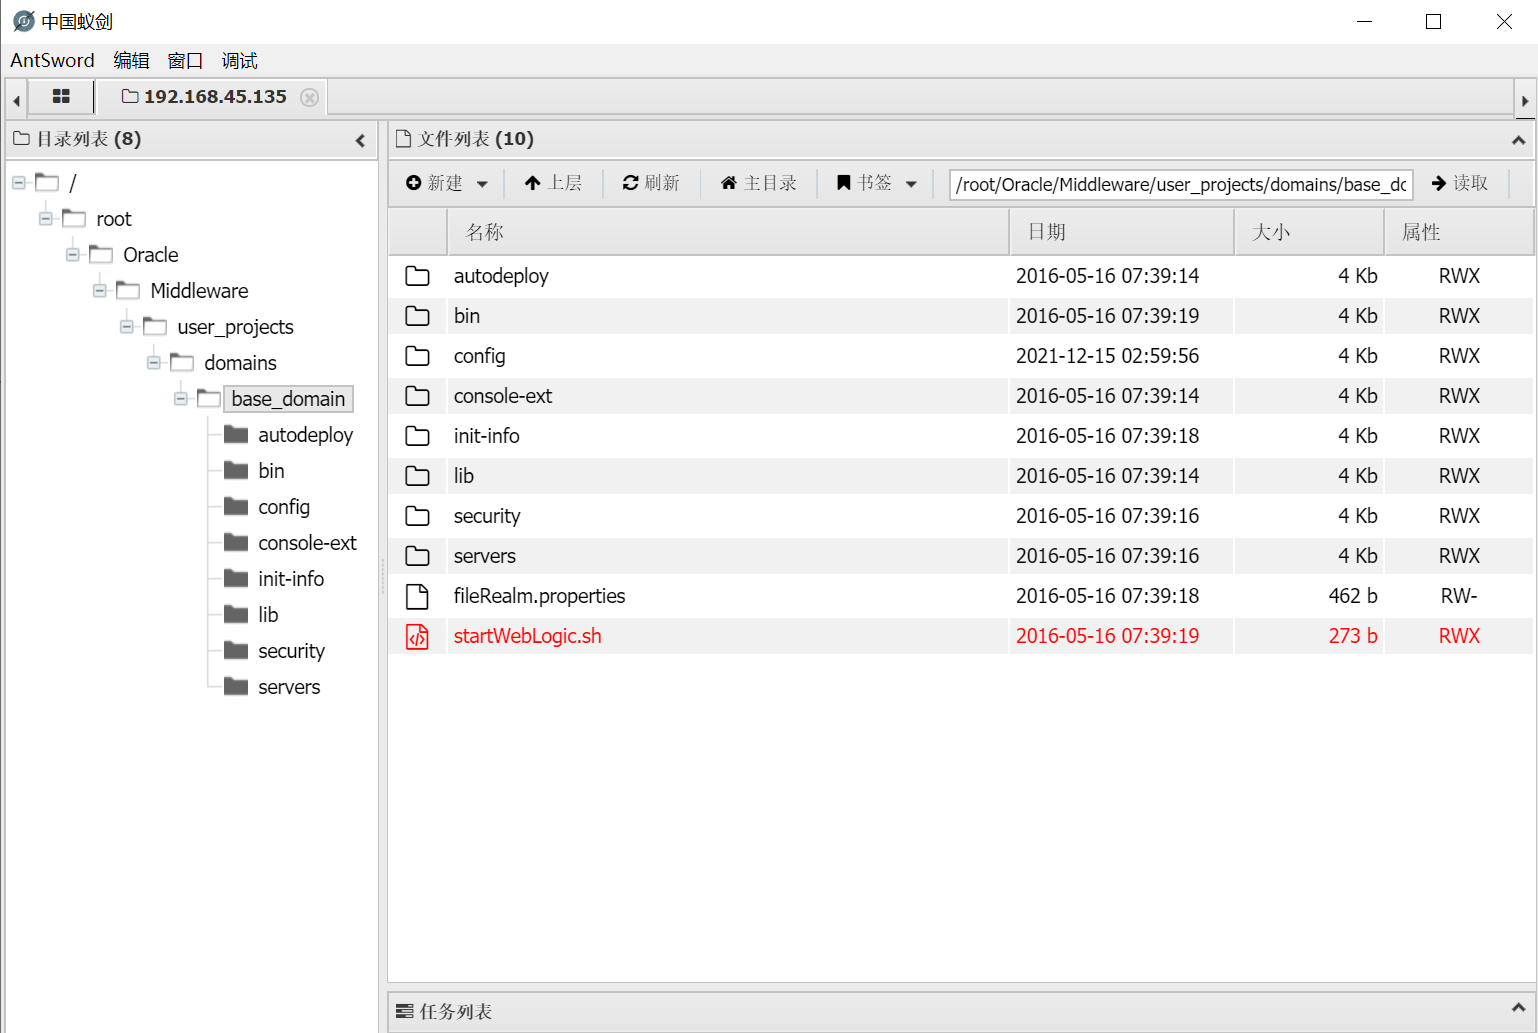This screenshot has height=1033, width=1538.
Task: Select the fileRealm.properties file
Action: (x=539, y=596)
